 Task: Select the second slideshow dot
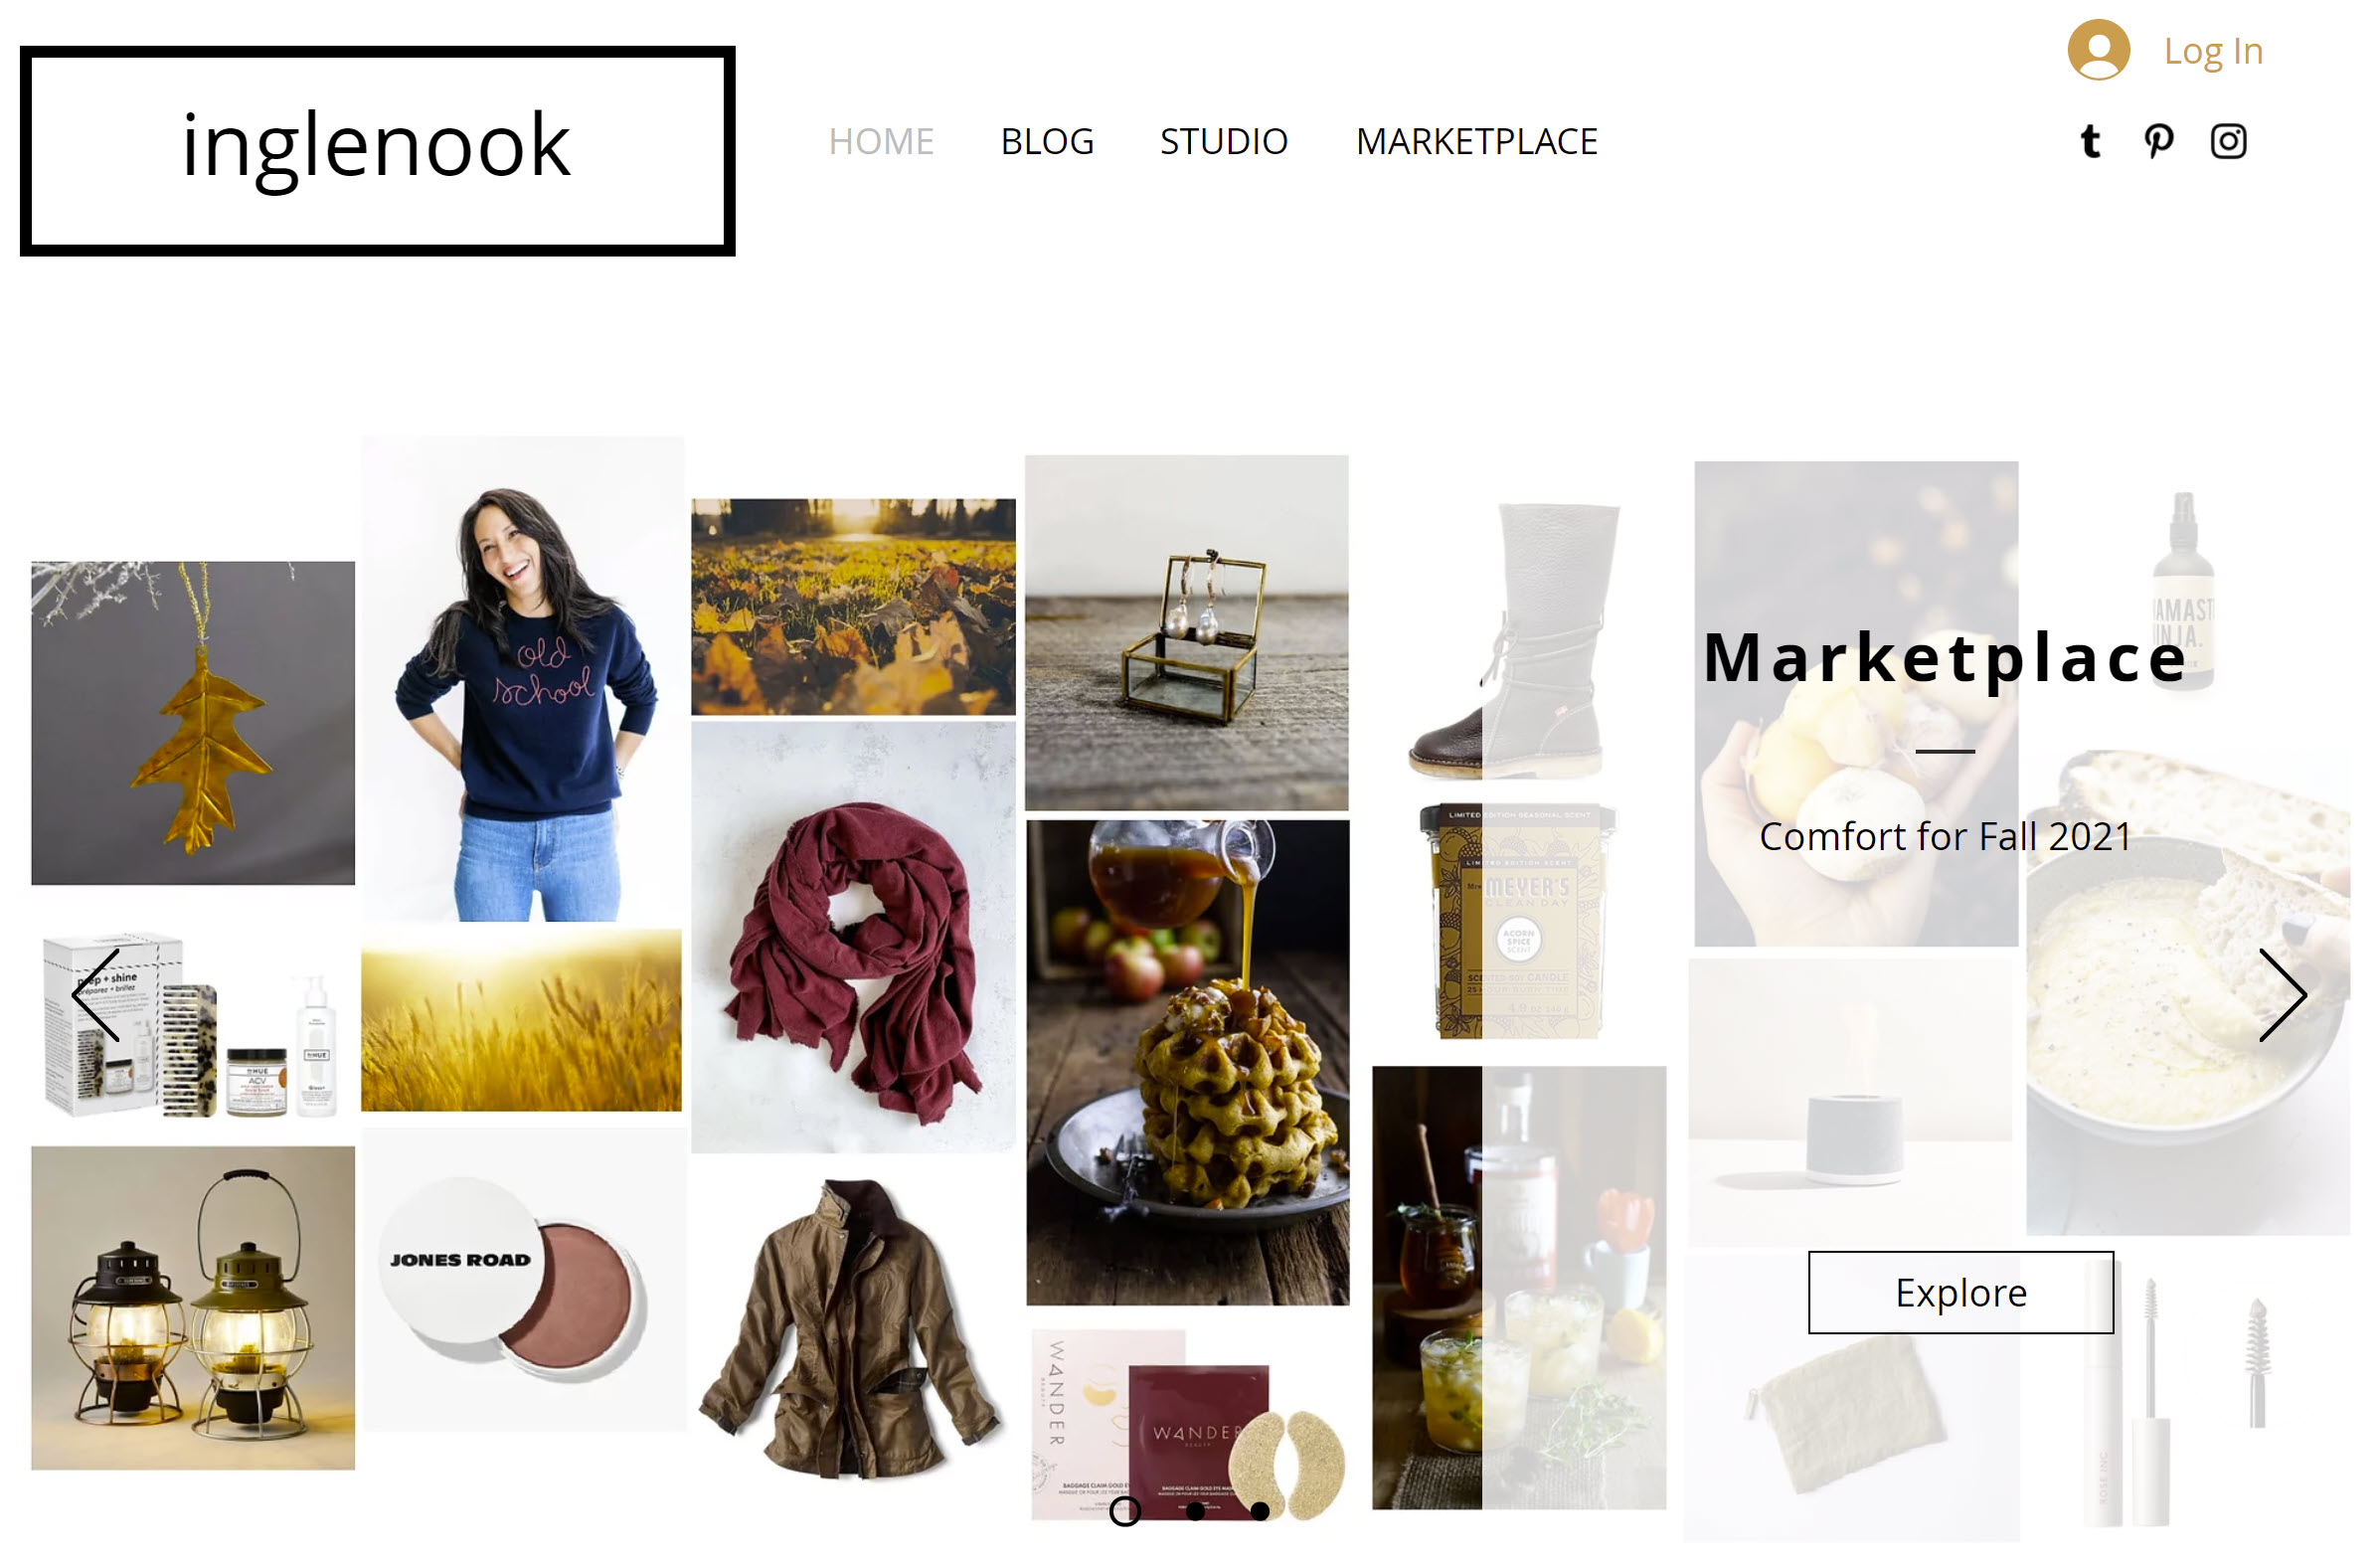(x=1194, y=1510)
